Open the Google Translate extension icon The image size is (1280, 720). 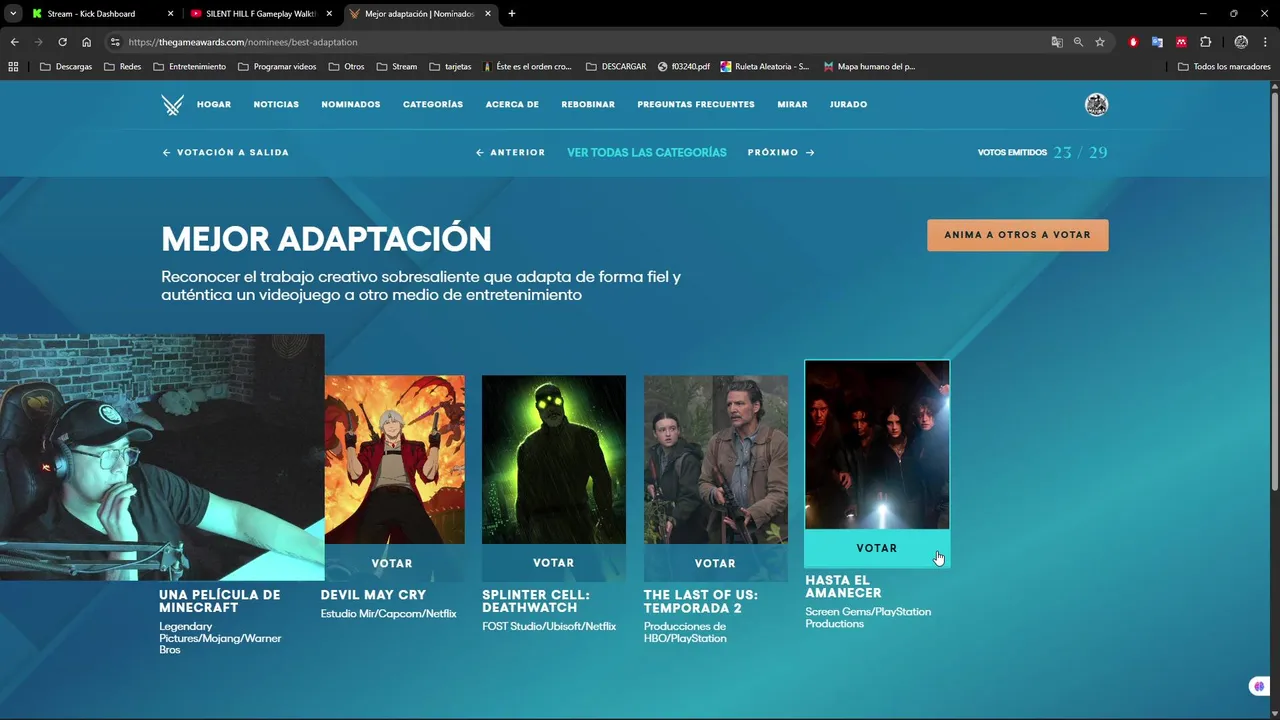click(1157, 42)
